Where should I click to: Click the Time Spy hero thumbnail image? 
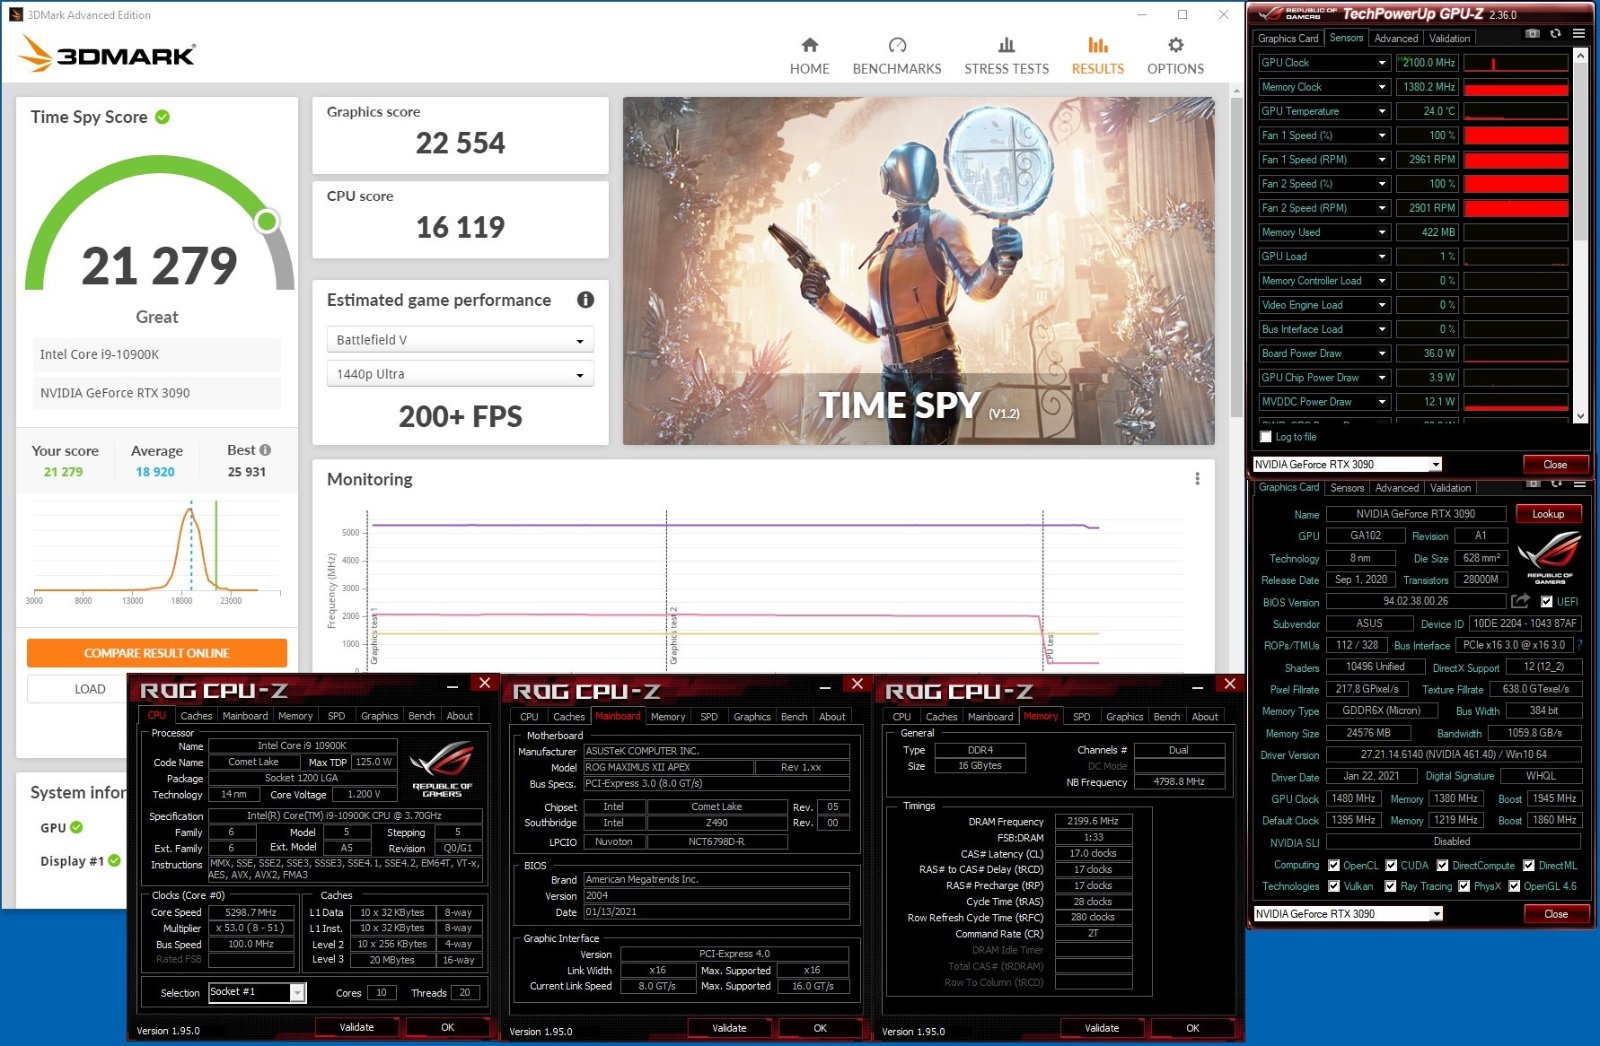918,271
